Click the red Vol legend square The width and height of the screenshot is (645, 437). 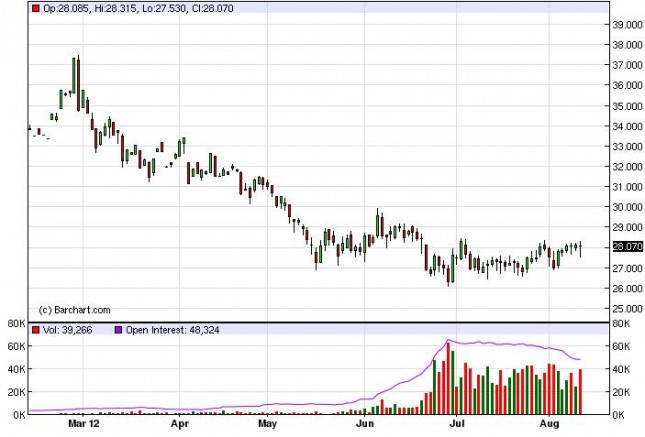(36, 330)
